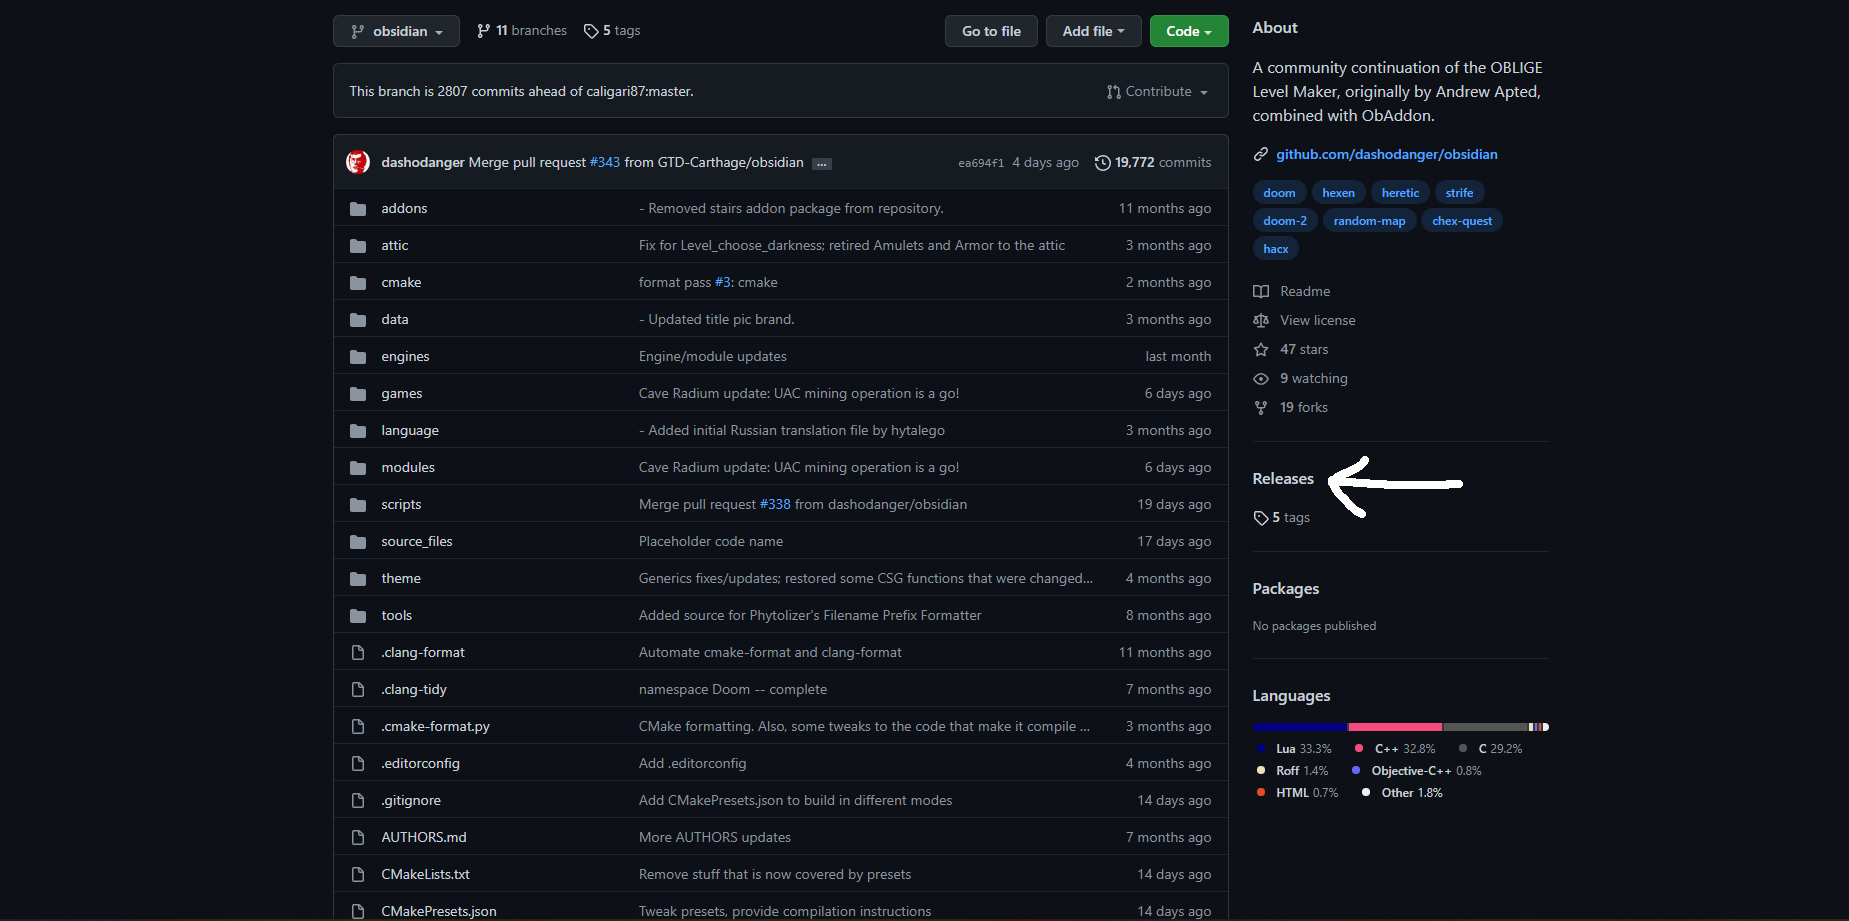
Task: Open the green Code dropdown
Action: (x=1188, y=31)
